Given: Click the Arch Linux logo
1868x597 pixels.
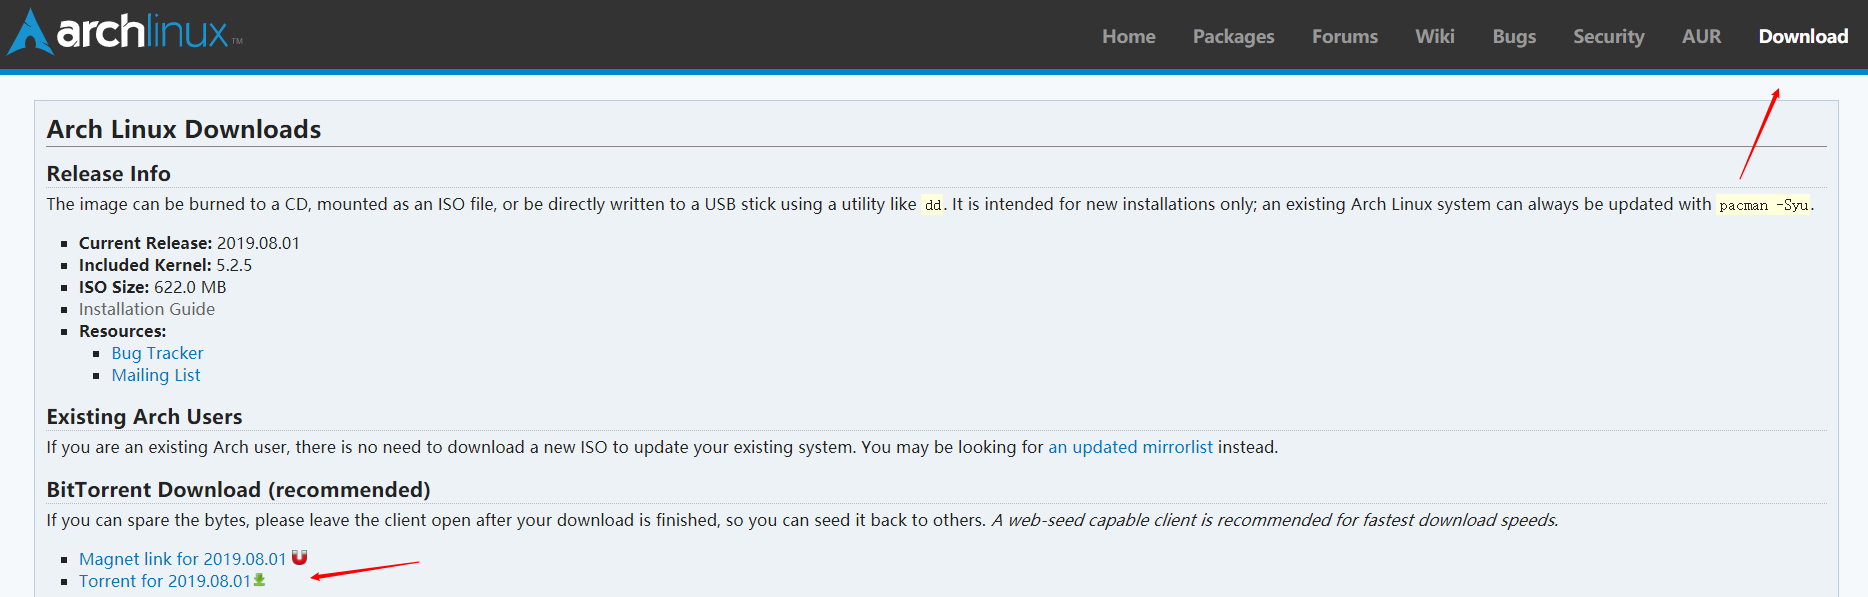Looking at the screenshot, I should pyautogui.click(x=125, y=32).
